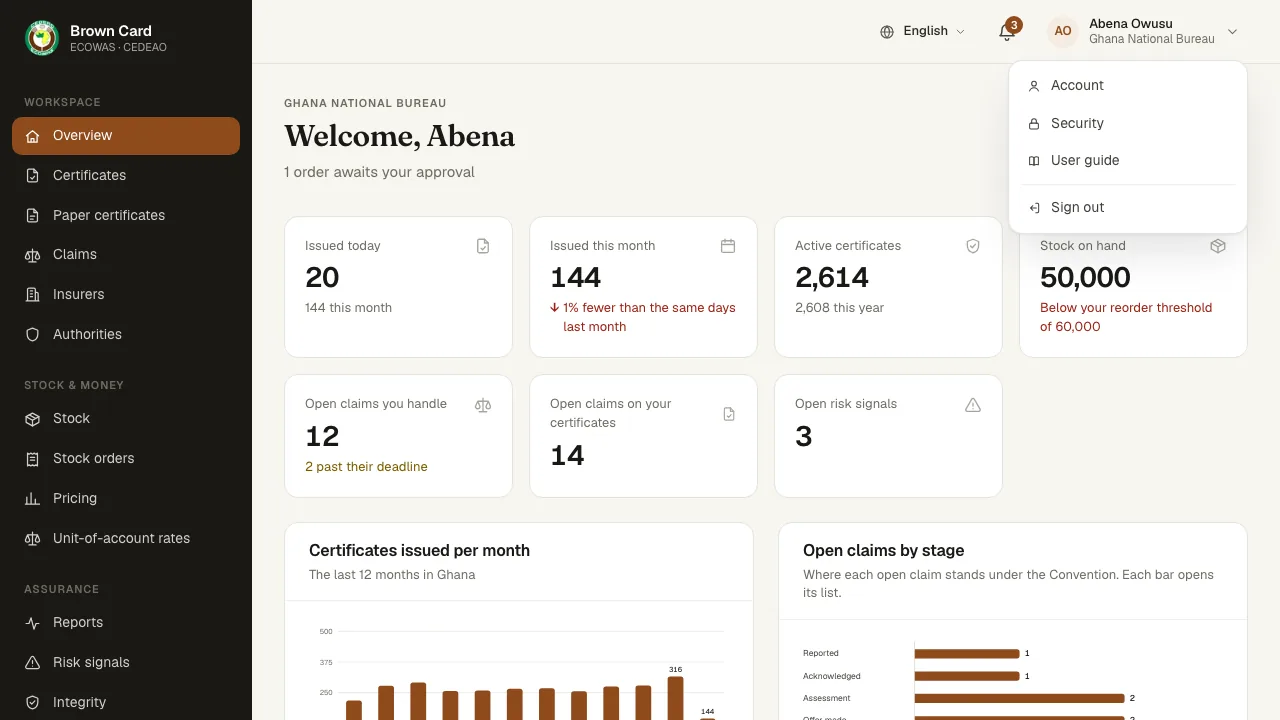Click the Insurers building icon
The height and width of the screenshot is (720, 1280).
[33, 295]
